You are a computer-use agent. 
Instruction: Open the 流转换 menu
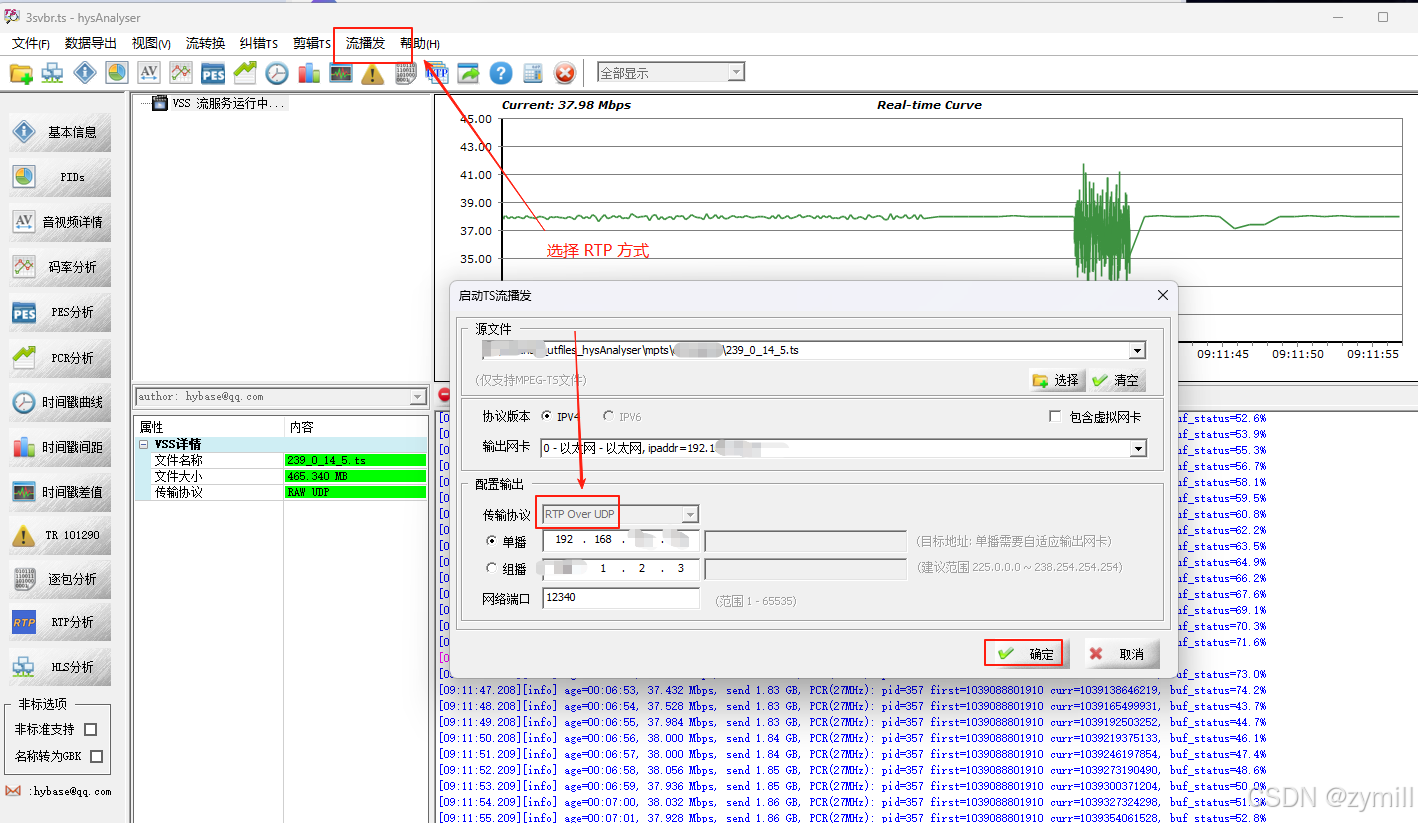(205, 43)
